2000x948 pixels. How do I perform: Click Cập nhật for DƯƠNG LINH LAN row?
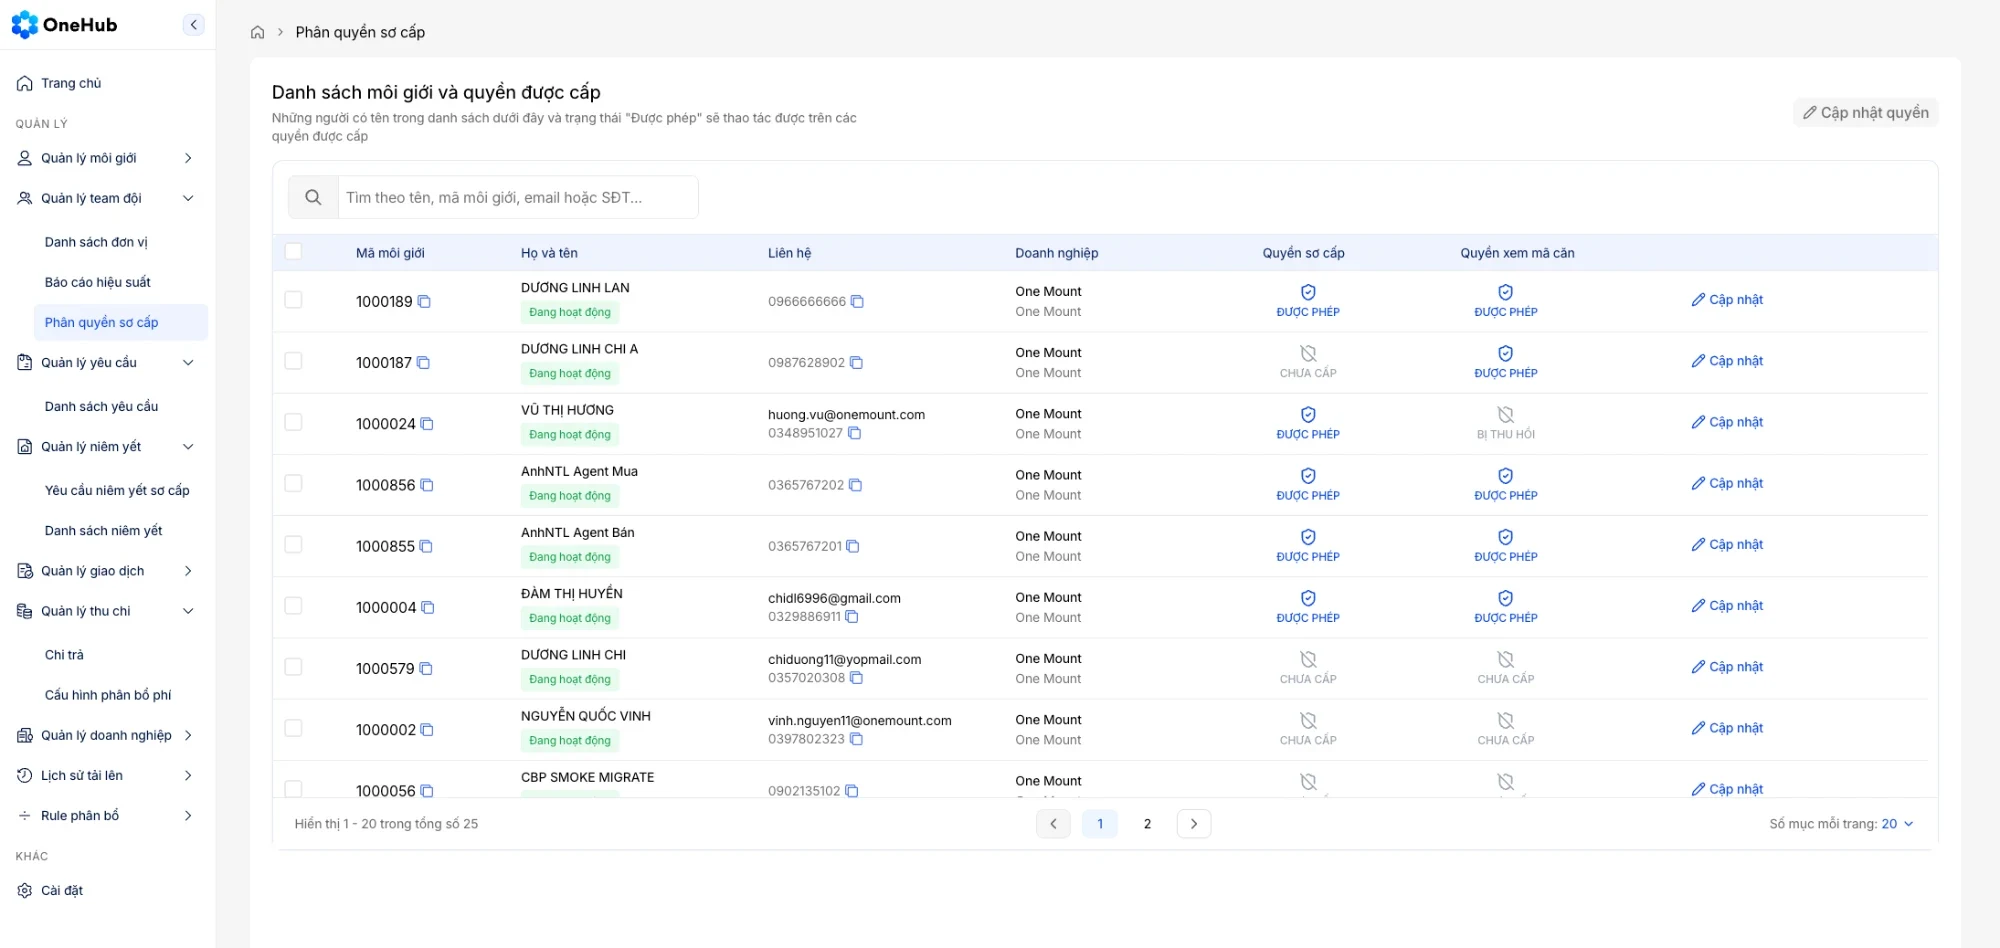click(x=1727, y=299)
